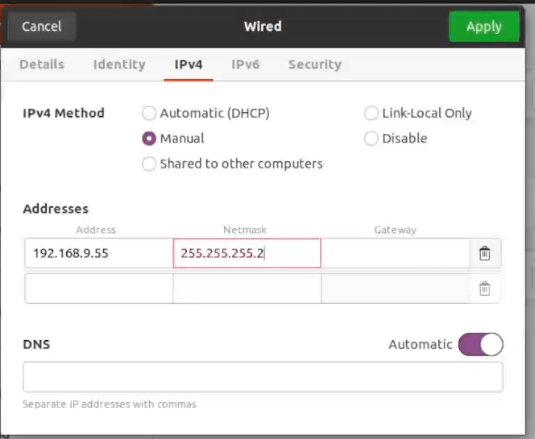
Task: Delete the 192.168.9.55 address row
Action: [x=485, y=253]
